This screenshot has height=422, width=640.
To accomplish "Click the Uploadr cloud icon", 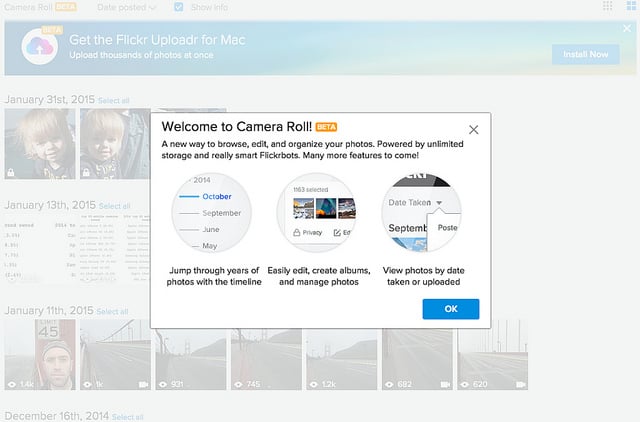I will [x=40, y=47].
